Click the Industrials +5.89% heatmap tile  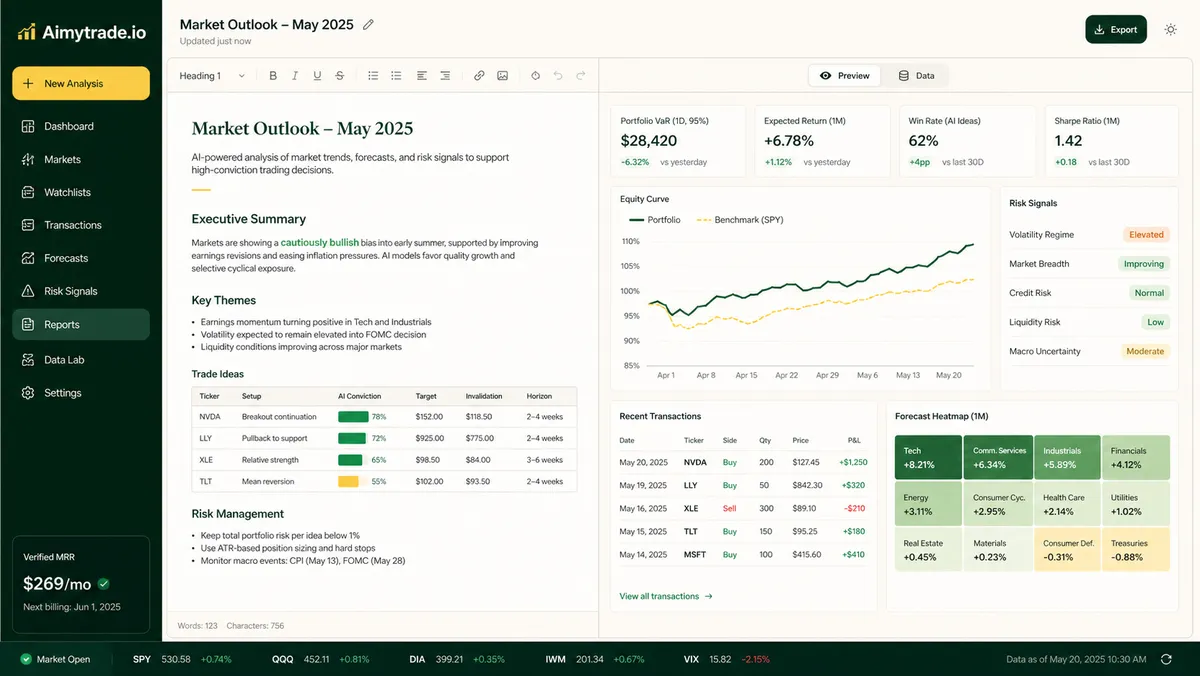pos(1067,458)
